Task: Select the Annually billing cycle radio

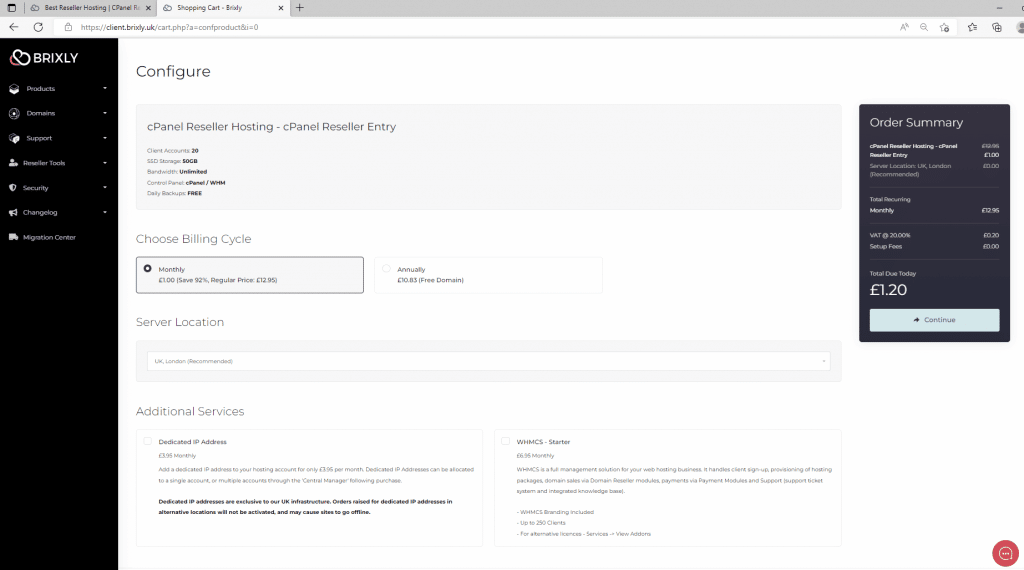Action: (387, 268)
